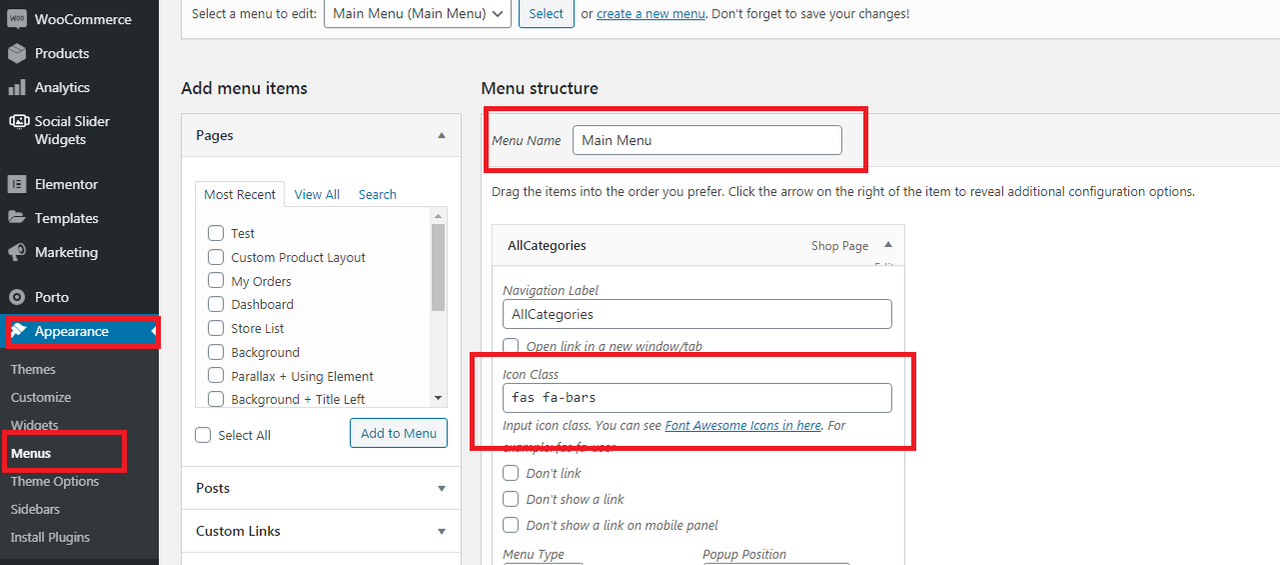Open Themes under Appearance
This screenshot has width=1280, height=565.
[33, 369]
